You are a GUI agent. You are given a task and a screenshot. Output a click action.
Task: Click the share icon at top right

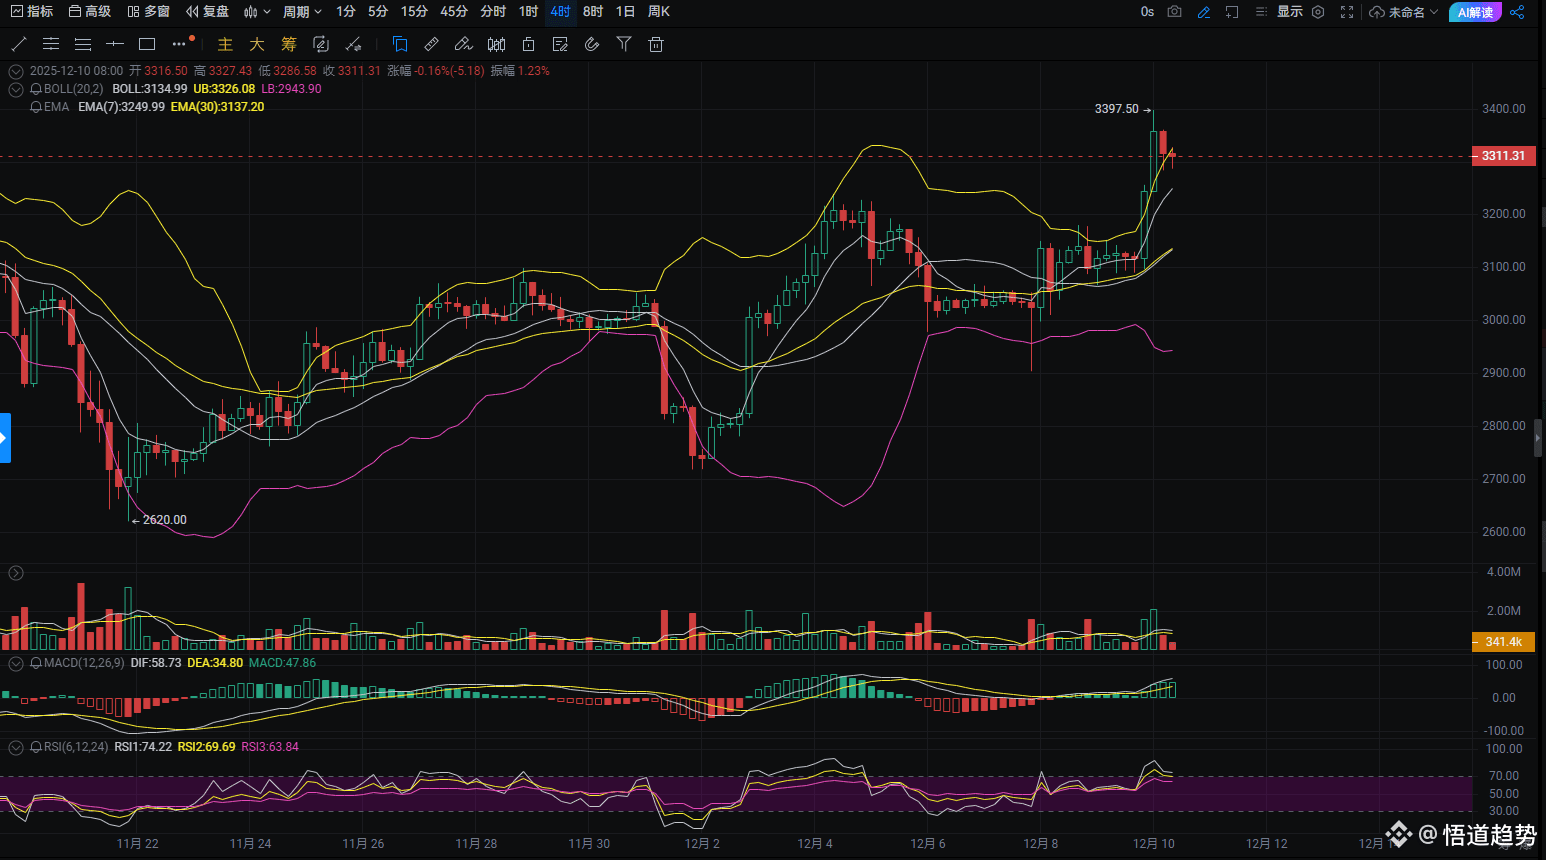tap(1518, 12)
